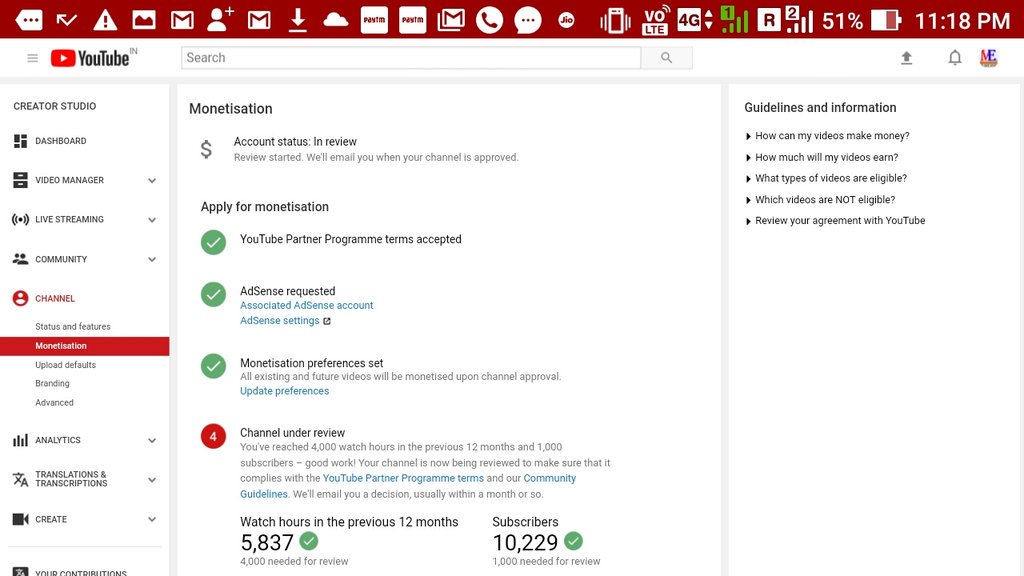Click the Channel person icon

[20, 298]
